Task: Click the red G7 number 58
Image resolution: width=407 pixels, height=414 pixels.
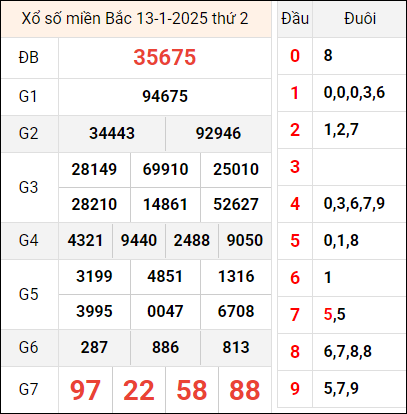Action: pyautogui.click(x=192, y=390)
